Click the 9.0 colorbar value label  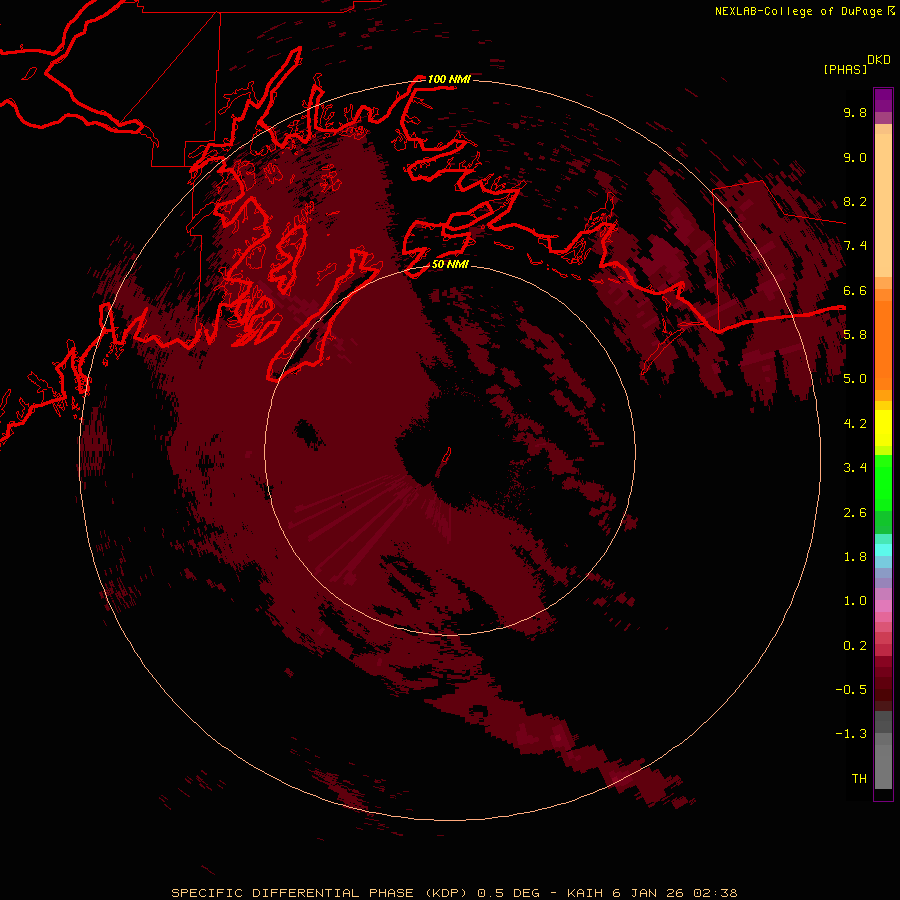click(855, 157)
